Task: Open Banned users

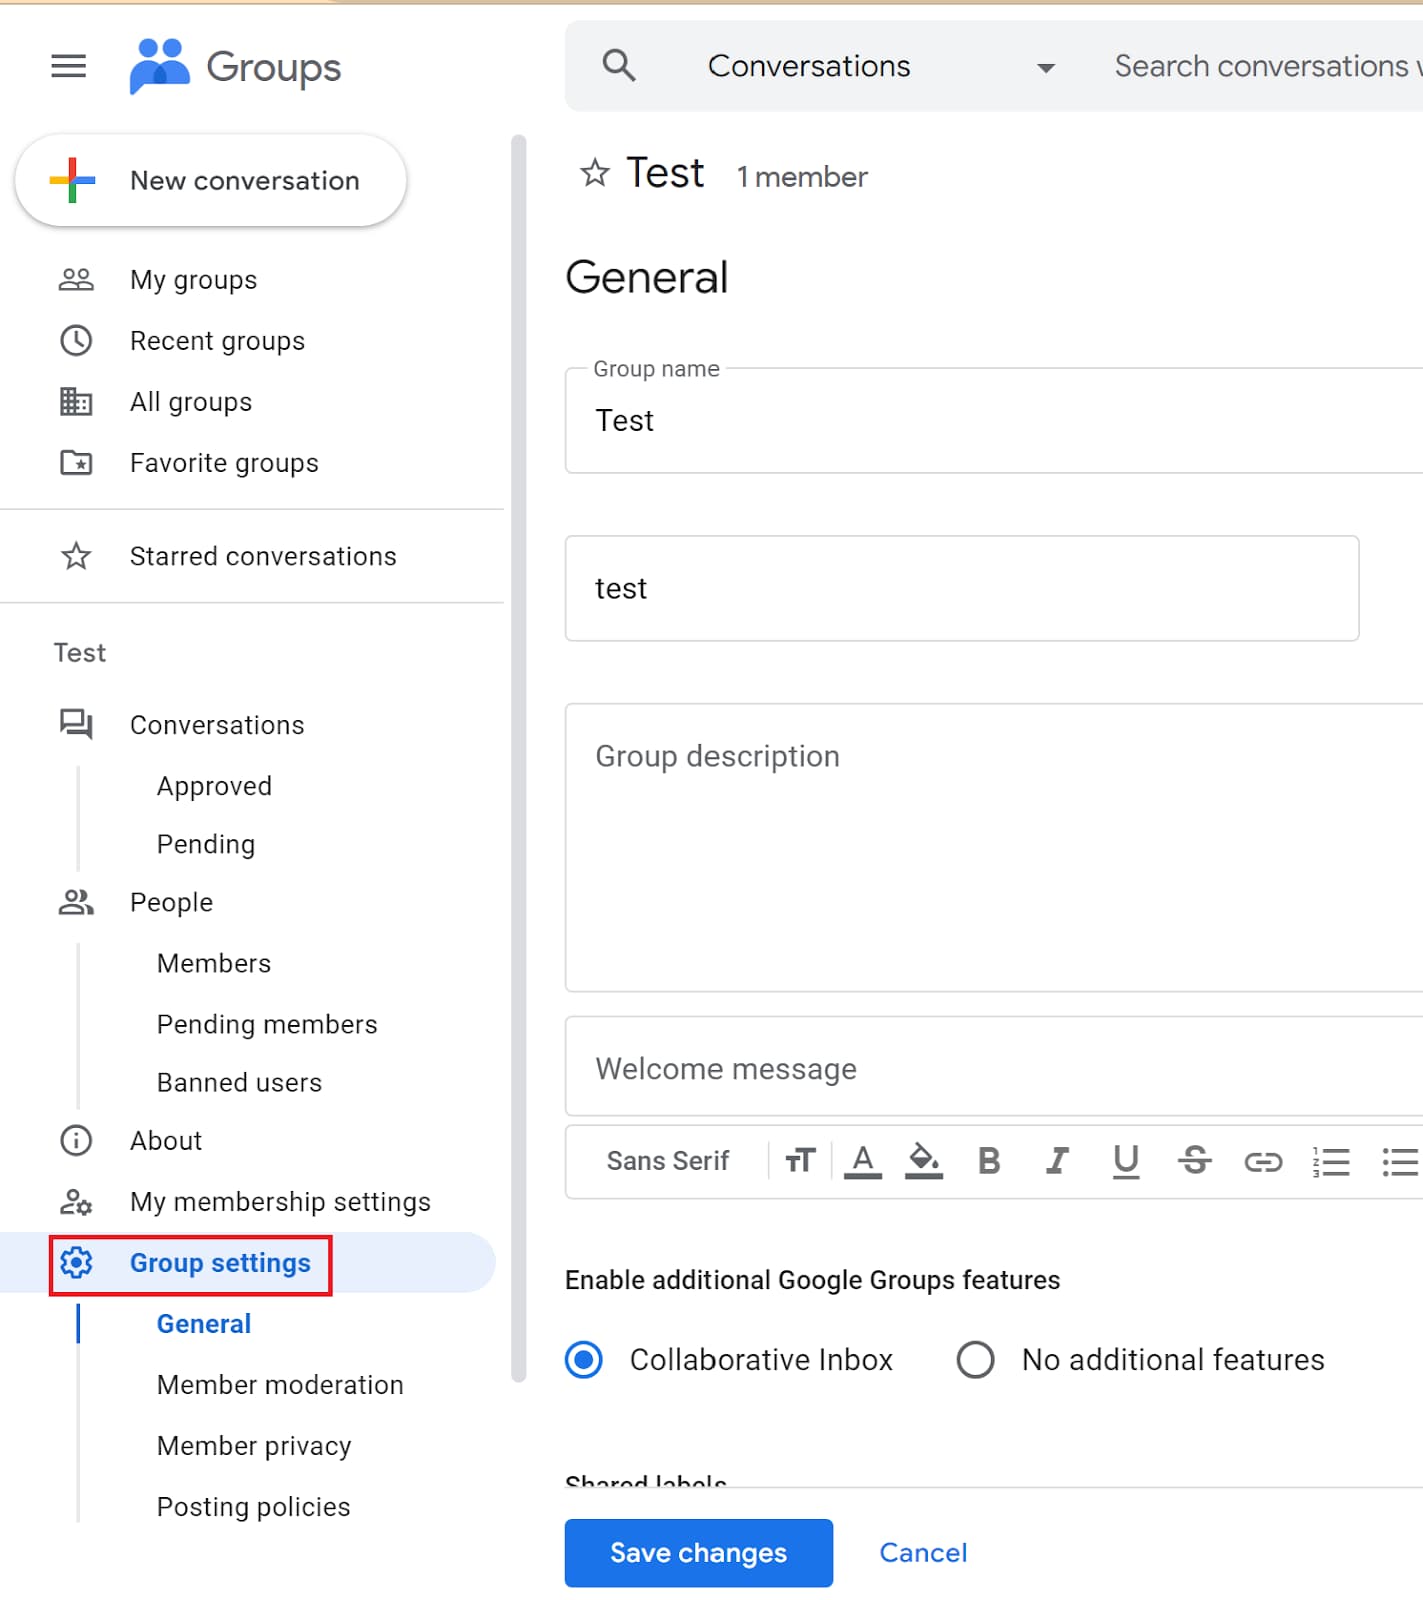Action: tap(239, 1082)
